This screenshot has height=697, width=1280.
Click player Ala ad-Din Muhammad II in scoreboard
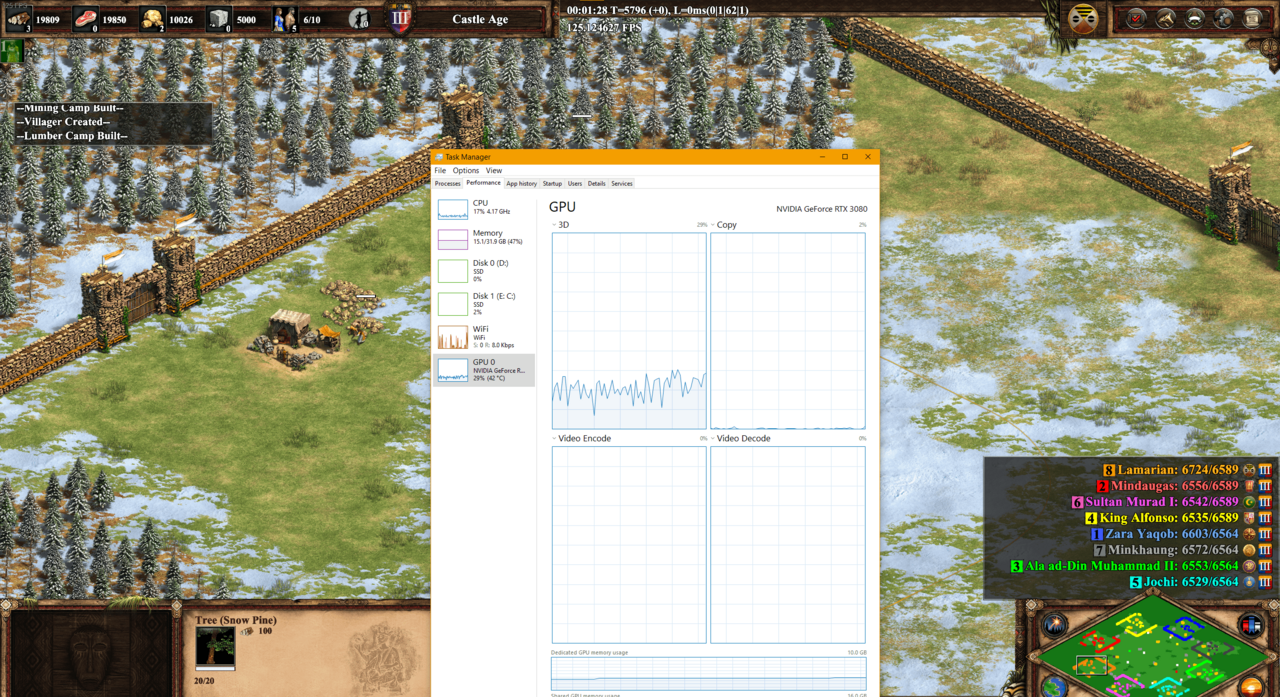1125,566
